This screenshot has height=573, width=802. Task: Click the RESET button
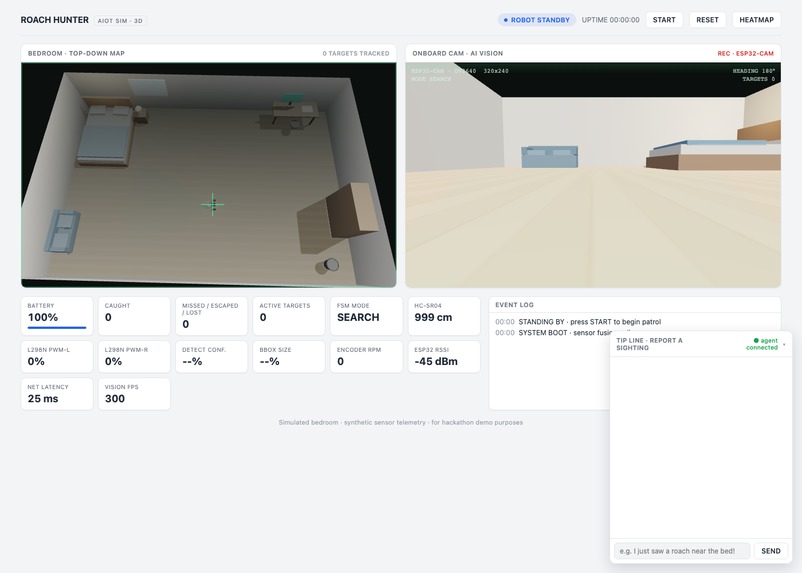[x=707, y=20]
